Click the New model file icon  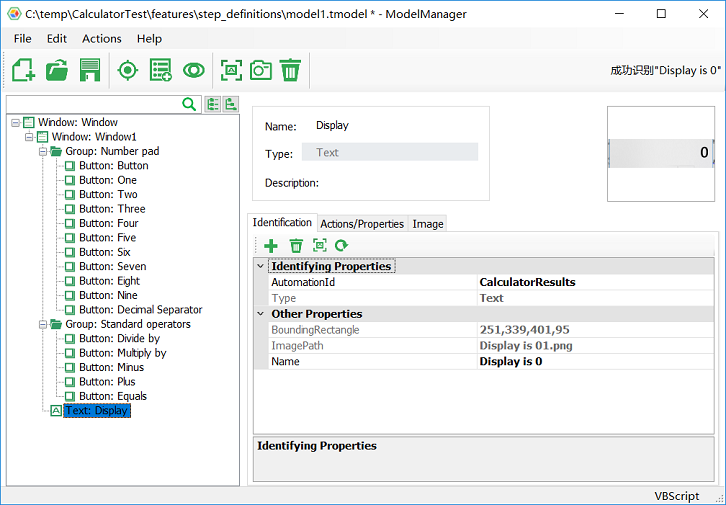coord(23,70)
